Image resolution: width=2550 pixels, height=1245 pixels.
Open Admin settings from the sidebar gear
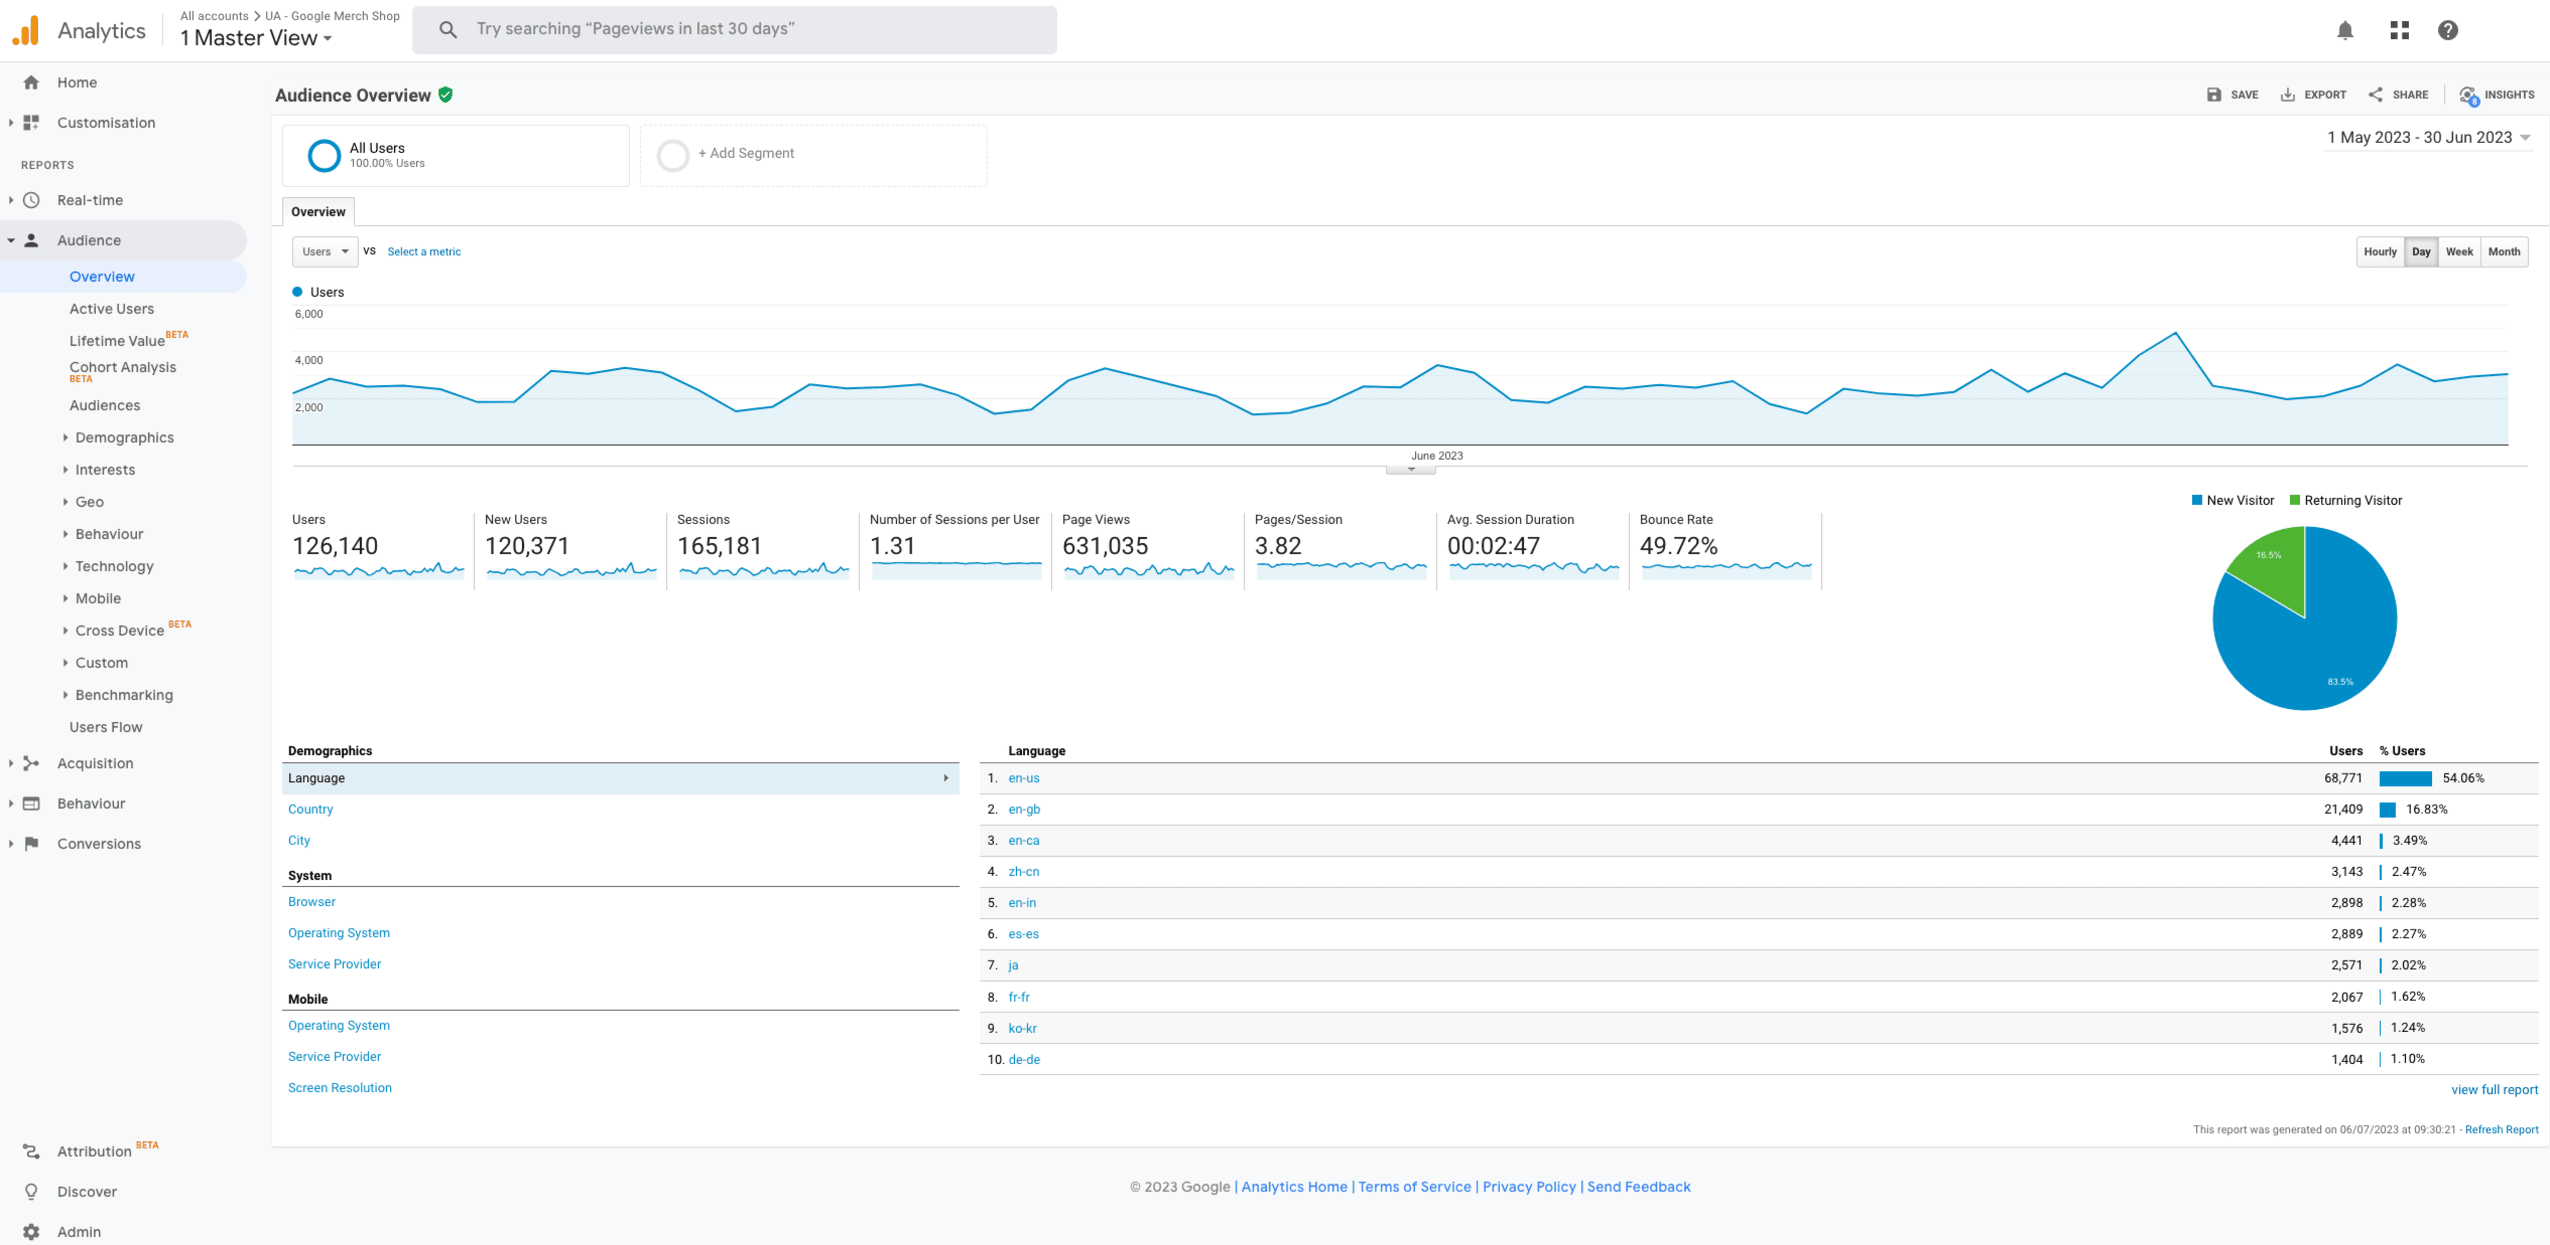[30, 1232]
